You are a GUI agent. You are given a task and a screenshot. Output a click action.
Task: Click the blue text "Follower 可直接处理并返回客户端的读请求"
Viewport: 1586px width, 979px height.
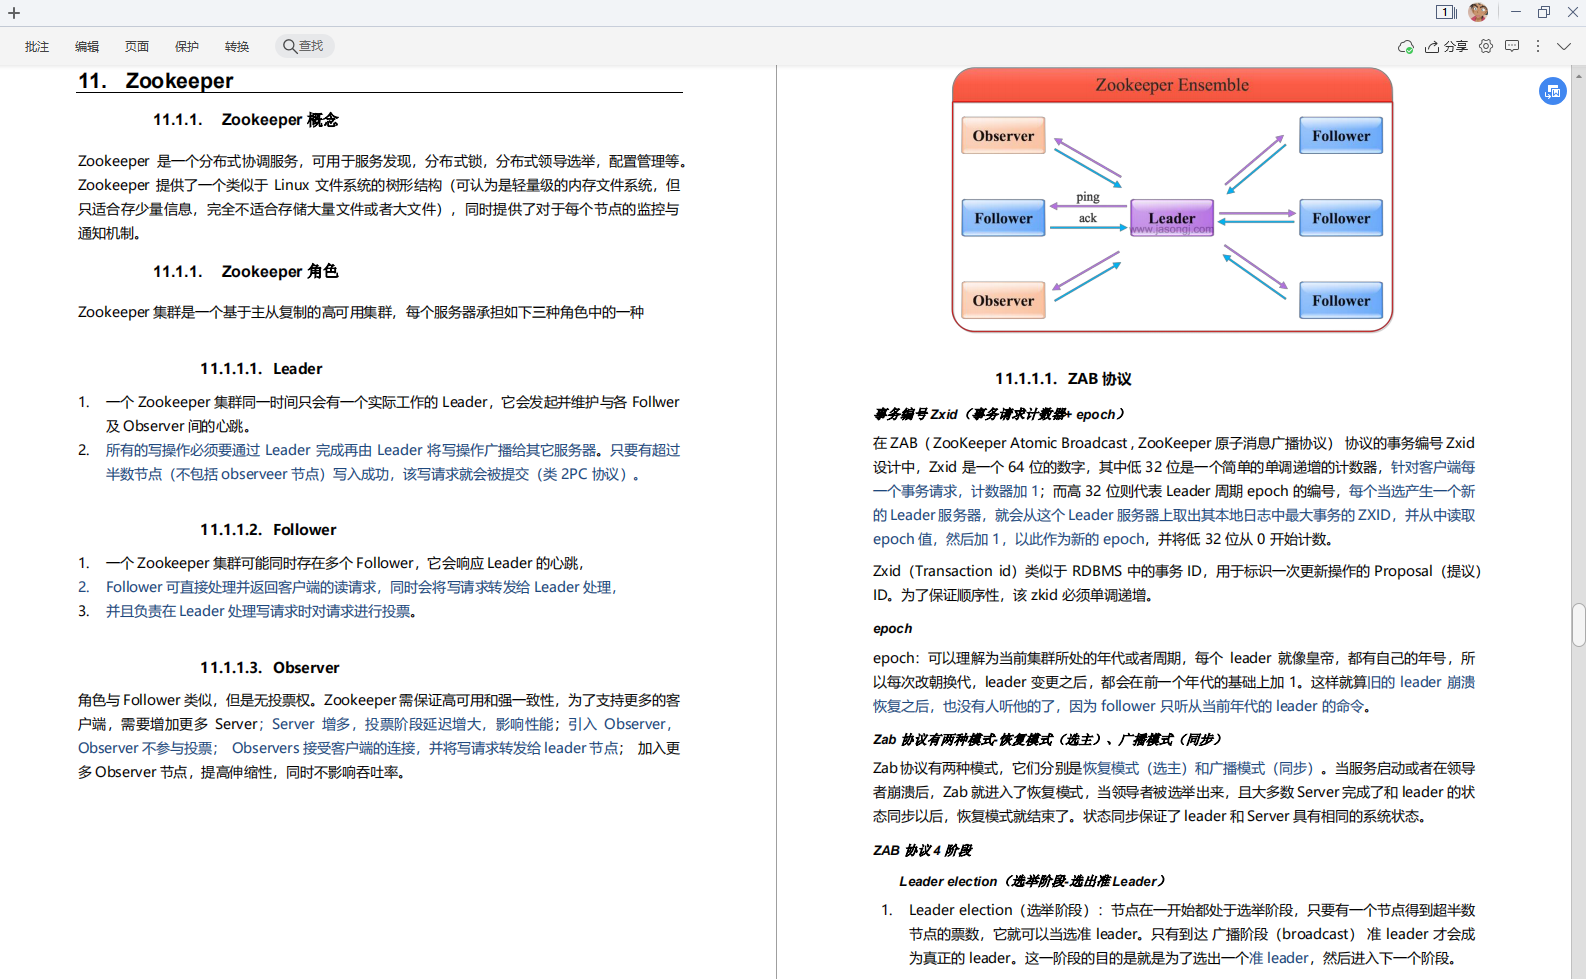coord(241,588)
